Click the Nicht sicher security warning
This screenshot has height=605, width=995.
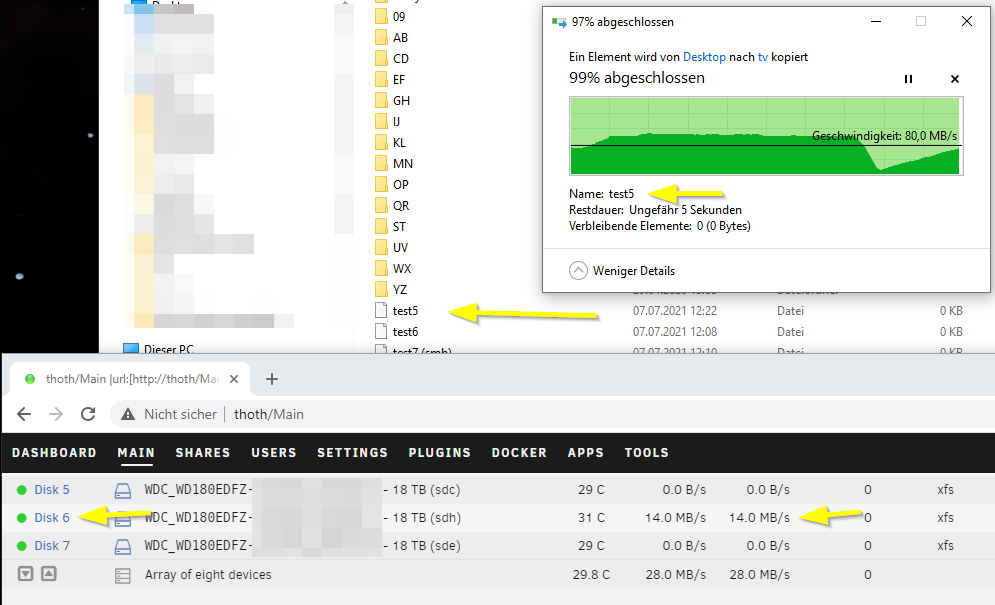(169, 415)
